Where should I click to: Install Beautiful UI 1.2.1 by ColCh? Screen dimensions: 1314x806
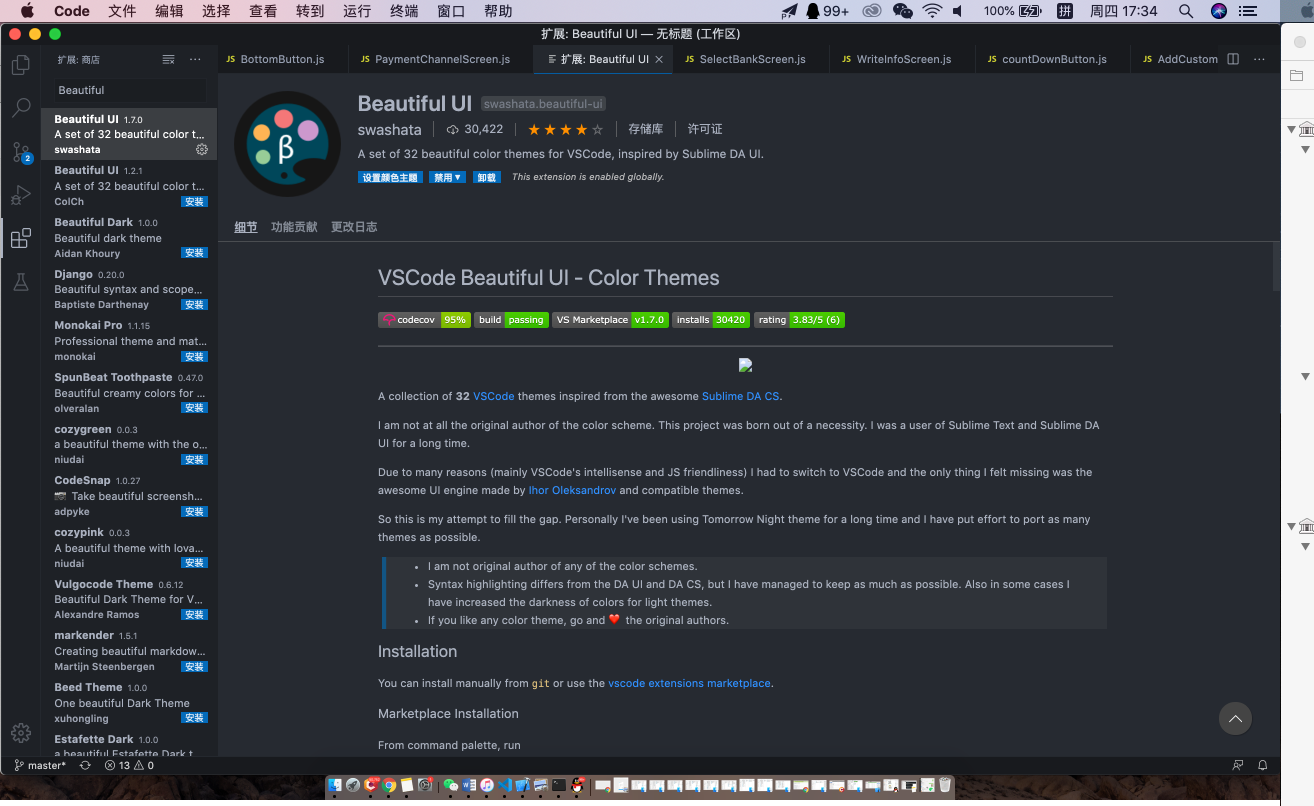tap(194, 201)
